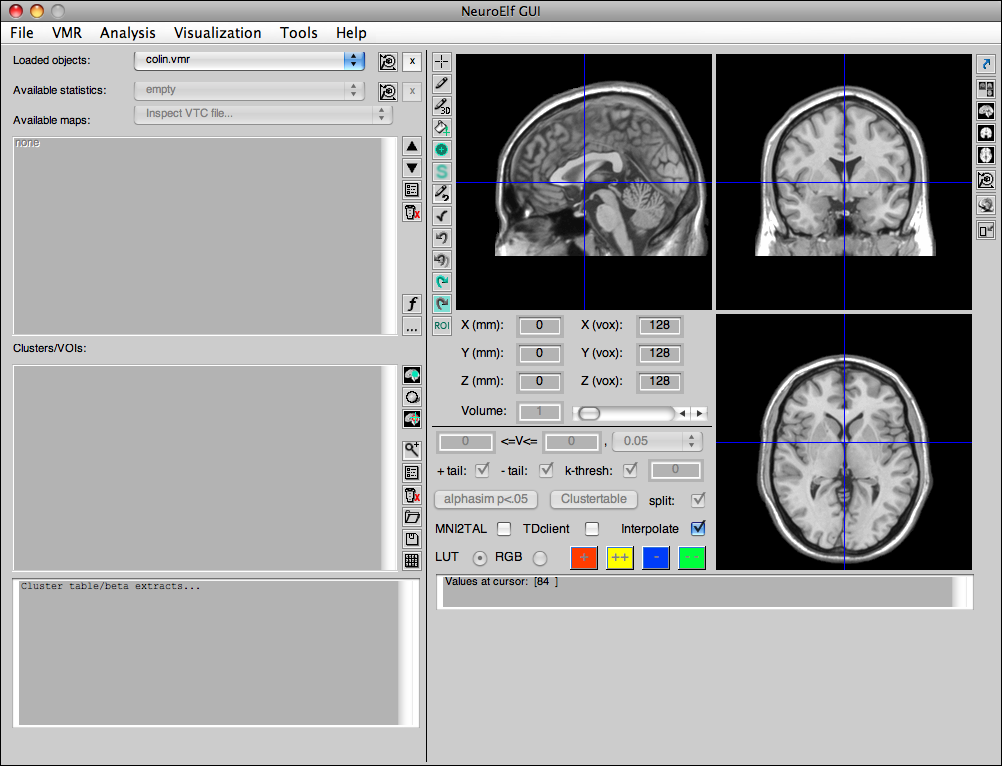The image size is (1002, 766).
Task: Open the Analysis menu
Action: [128, 33]
